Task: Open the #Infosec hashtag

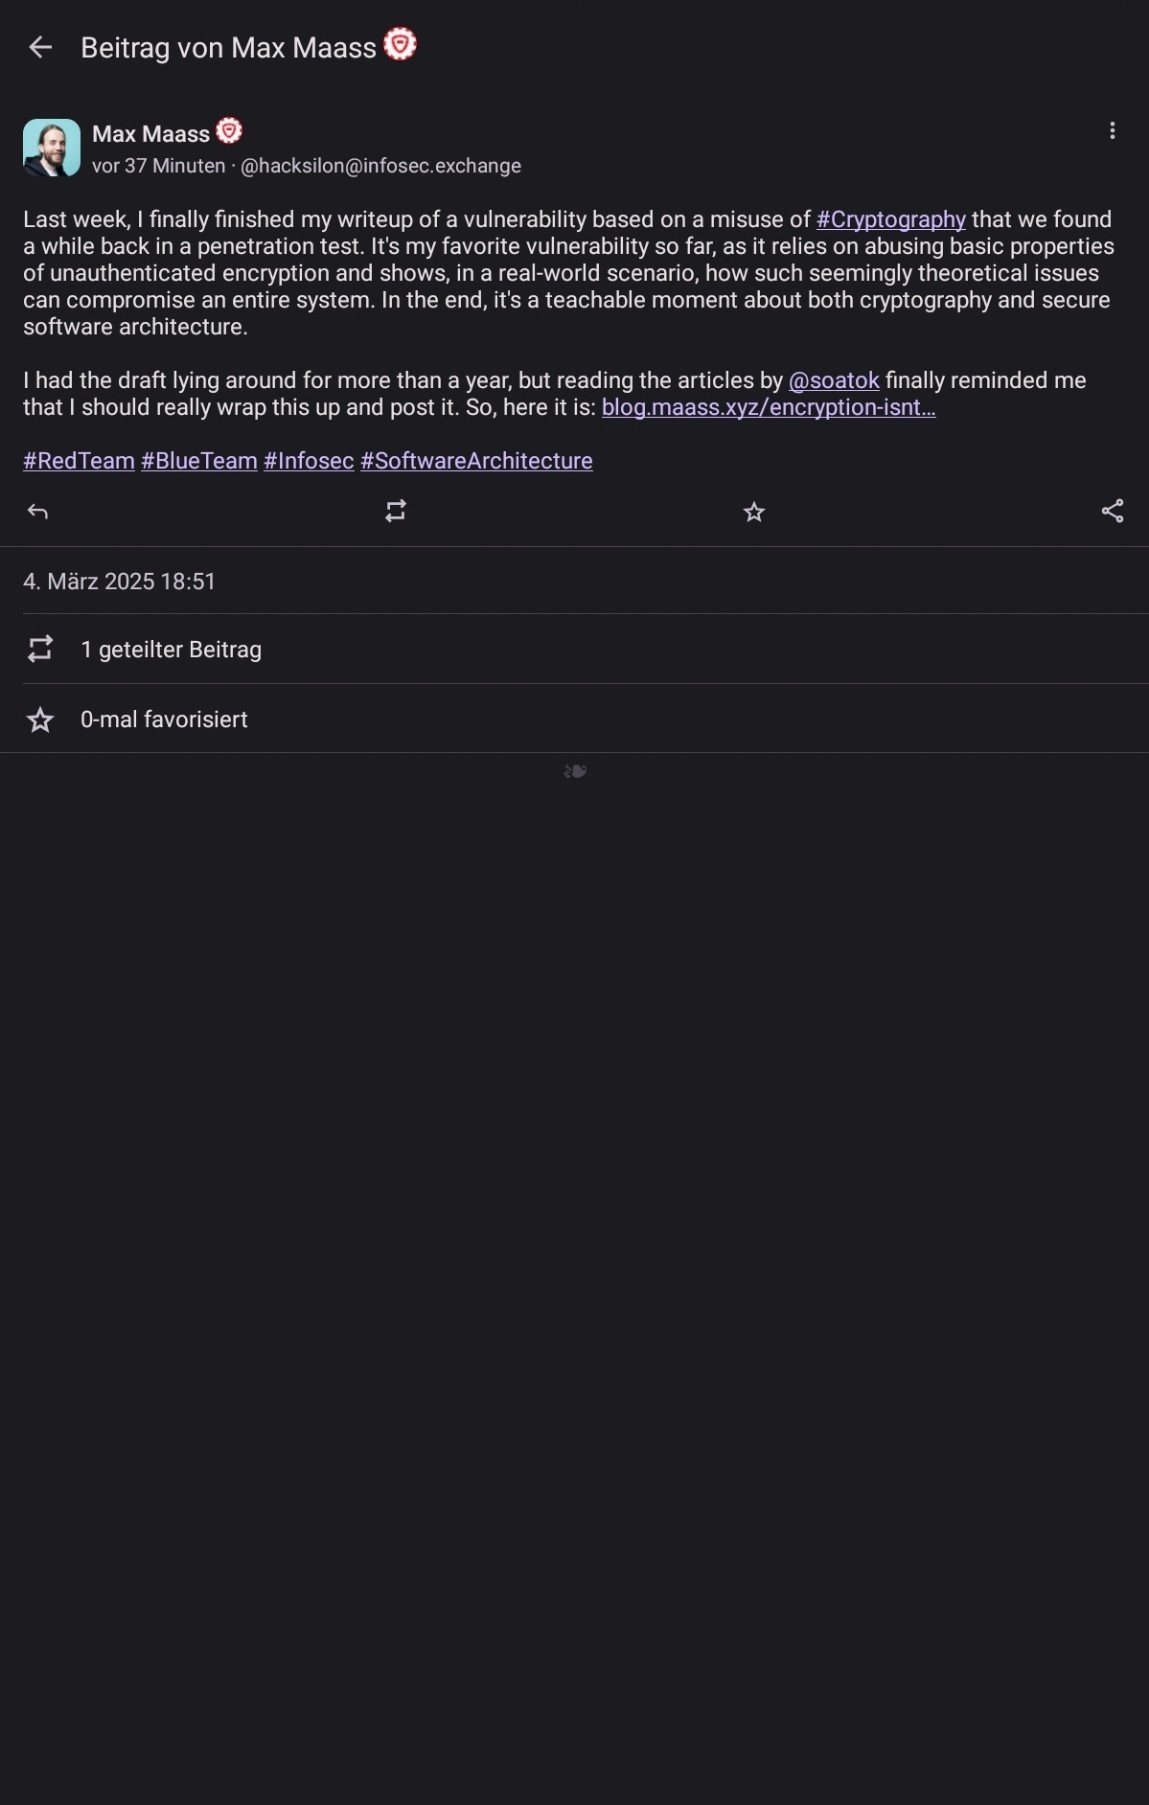Action: pyautogui.click(x=309, y=461)
